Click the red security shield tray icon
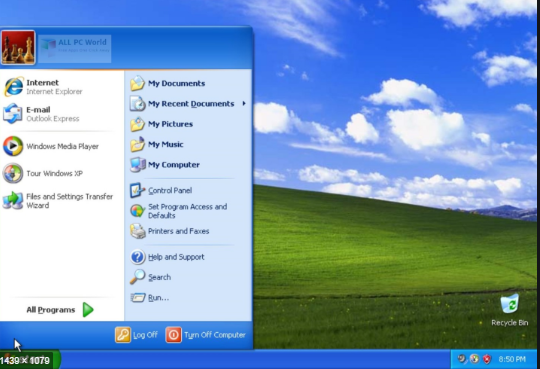The width and height of the screenshot is (540, 369). (x=487, y=359)
